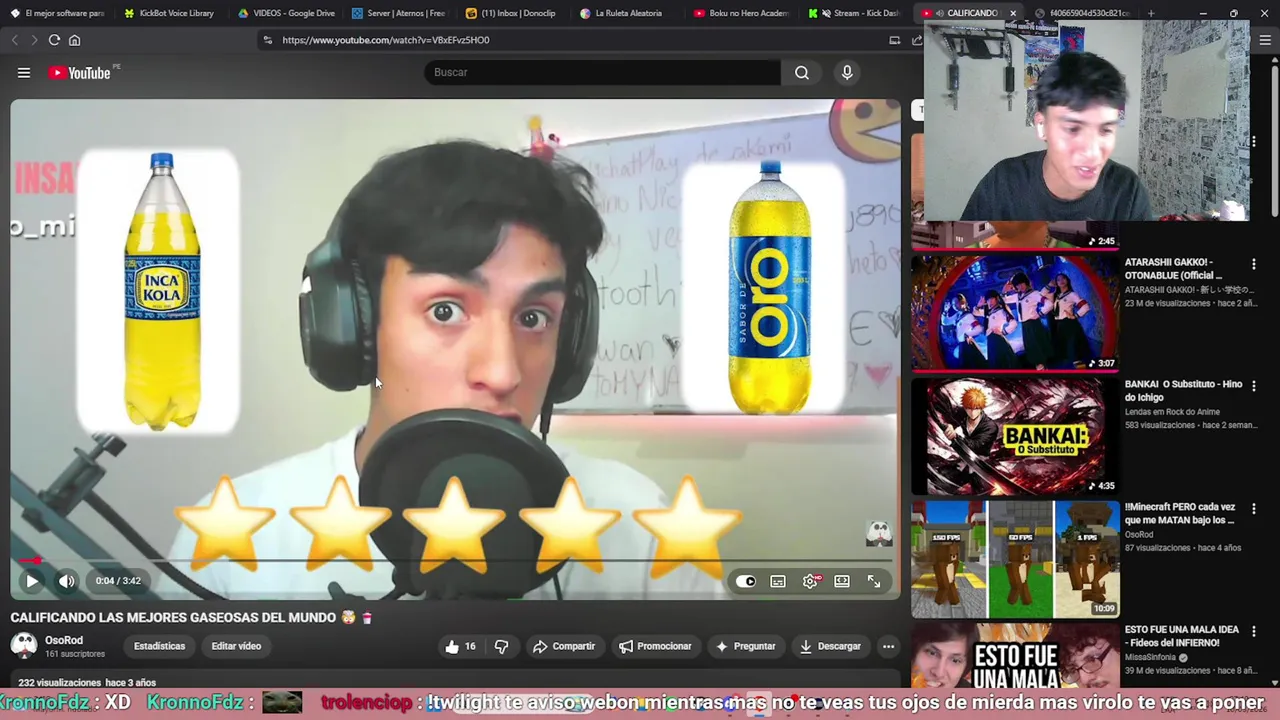Close the active CALIFICANDO tab
This screenshot has height=720, width=1280.
1012,13
